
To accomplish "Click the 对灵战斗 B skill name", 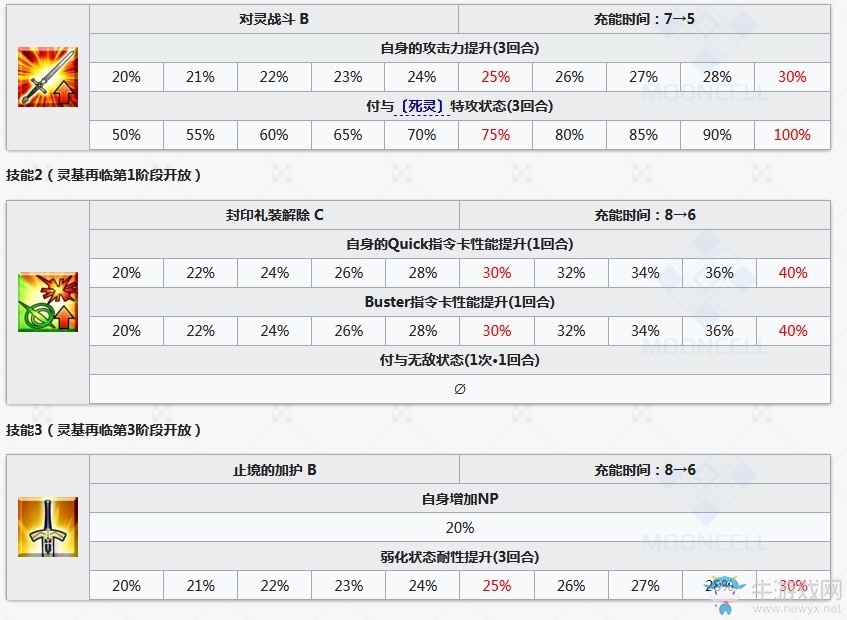I will pyautogui.click(x=274, y=19).
